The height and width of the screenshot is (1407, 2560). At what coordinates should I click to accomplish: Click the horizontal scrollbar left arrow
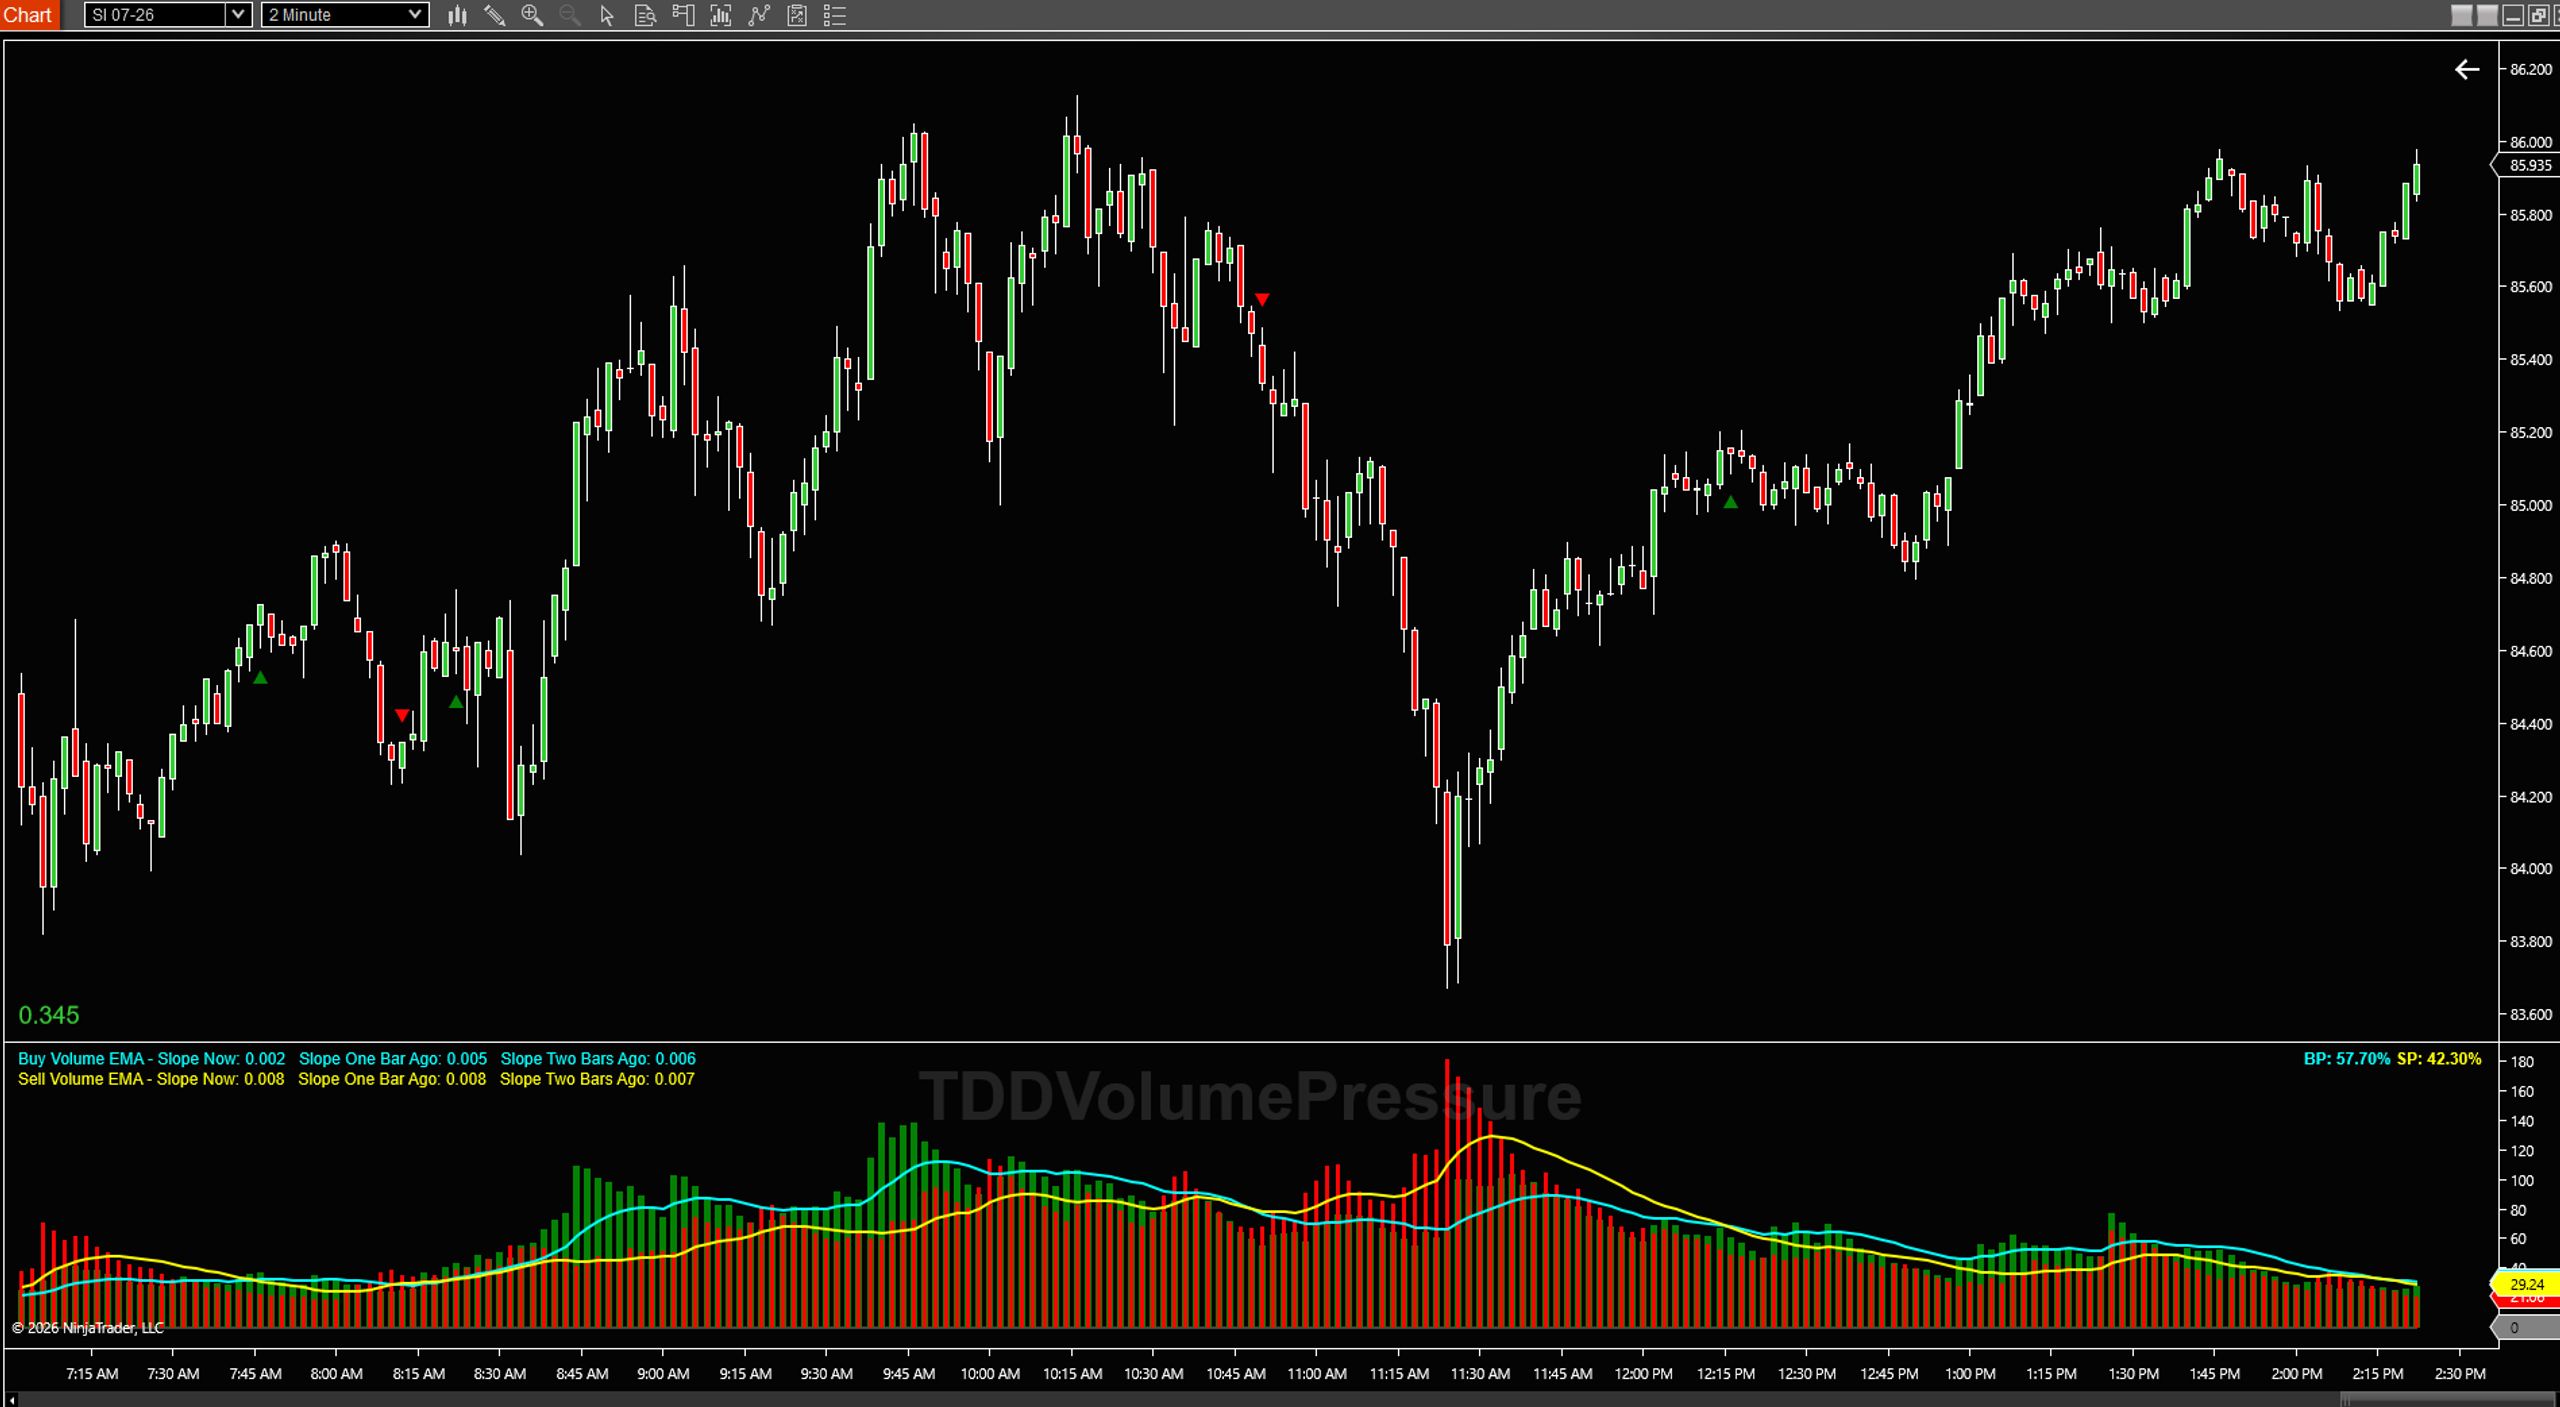click(x=10, y=1399)
